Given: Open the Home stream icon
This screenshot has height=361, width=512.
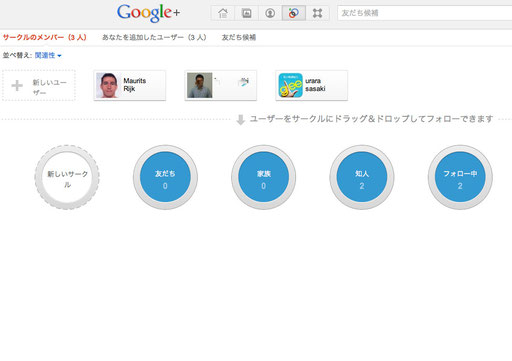Looking at the screenshot, I should (x=223, y=13).
